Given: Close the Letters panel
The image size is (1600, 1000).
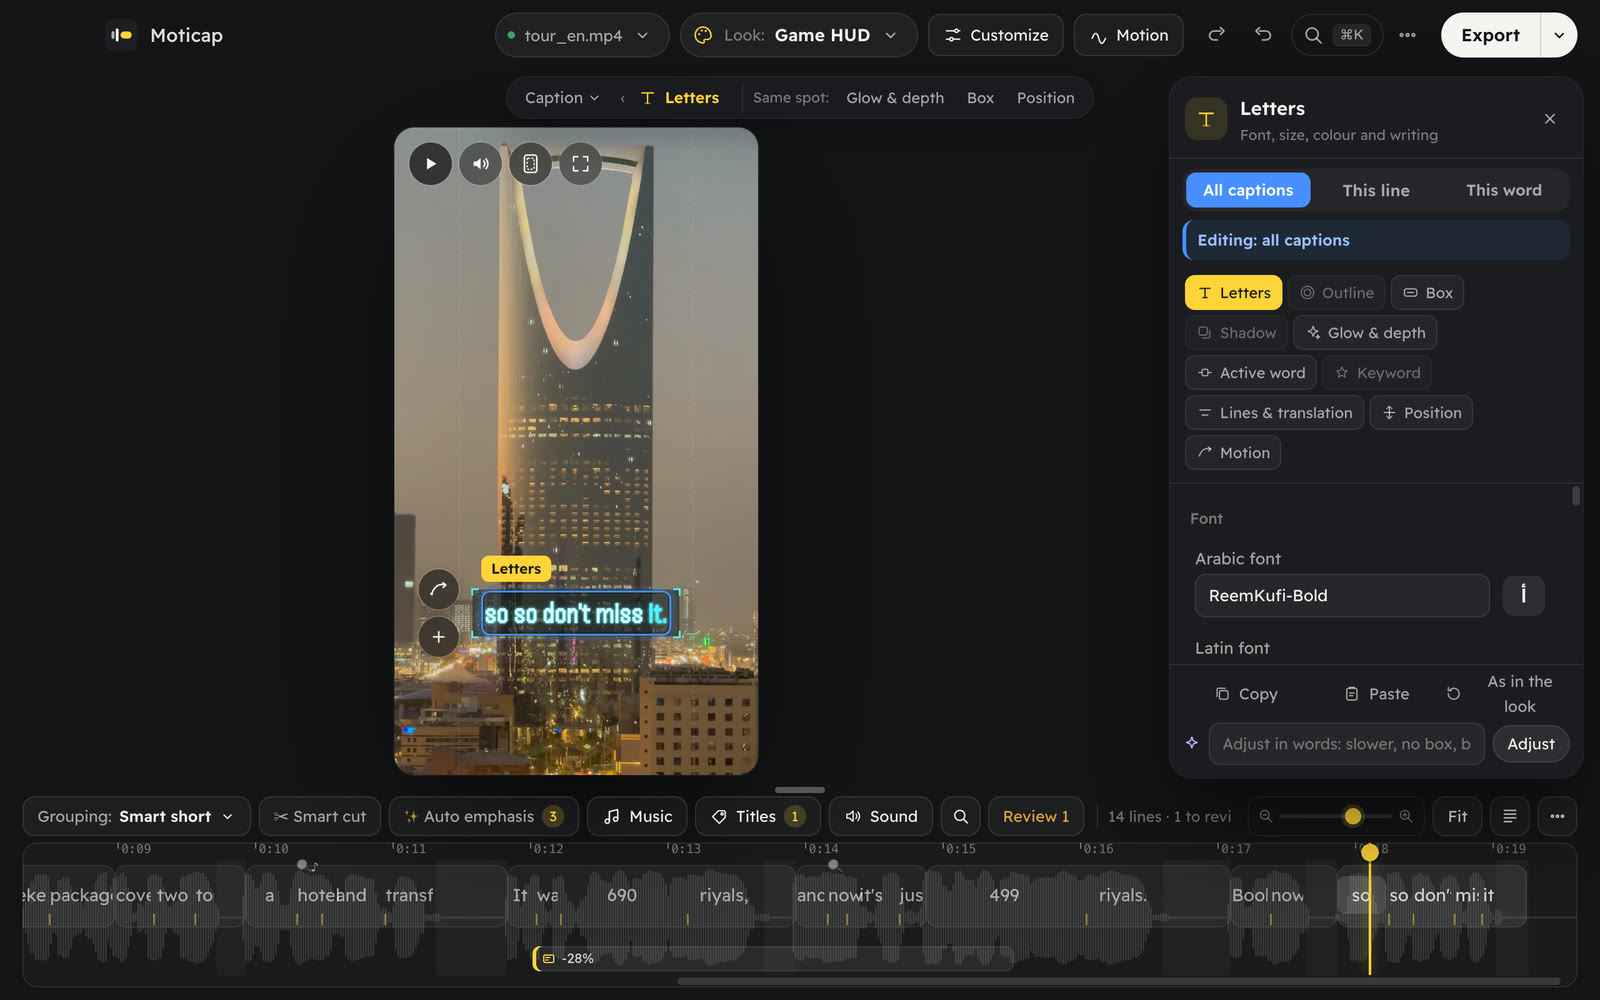Looking at the screenshot, I should click(1550, 119).
